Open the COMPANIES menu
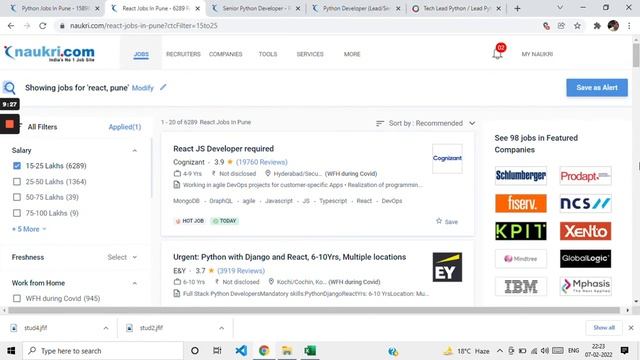Image resolution: width=640 pixels, height=360 pixels. tap(226, 54)
